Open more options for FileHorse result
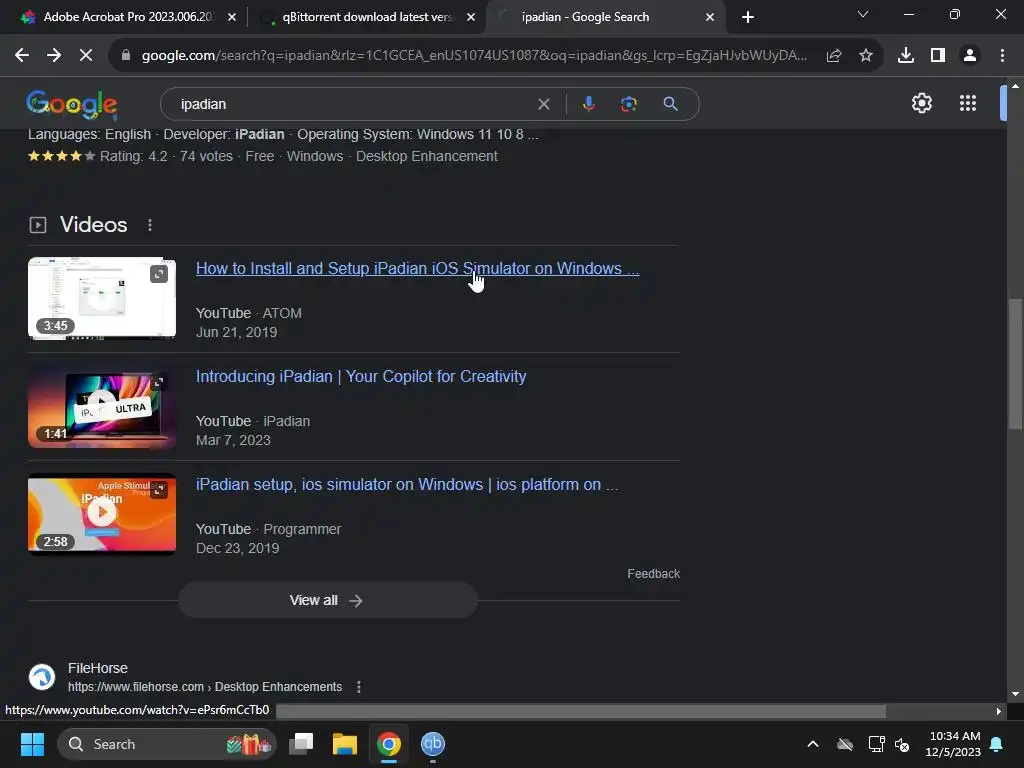 coord(359,686)
